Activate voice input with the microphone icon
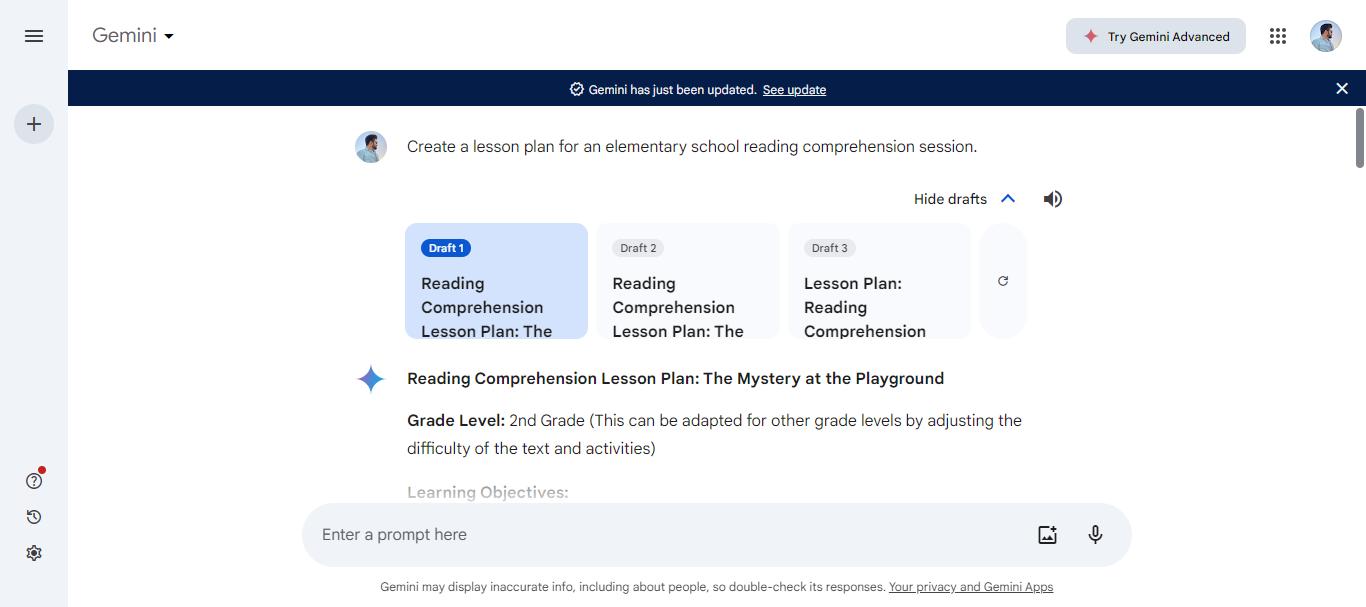Screen dimensions: 1366x607 coord(1094,534)
